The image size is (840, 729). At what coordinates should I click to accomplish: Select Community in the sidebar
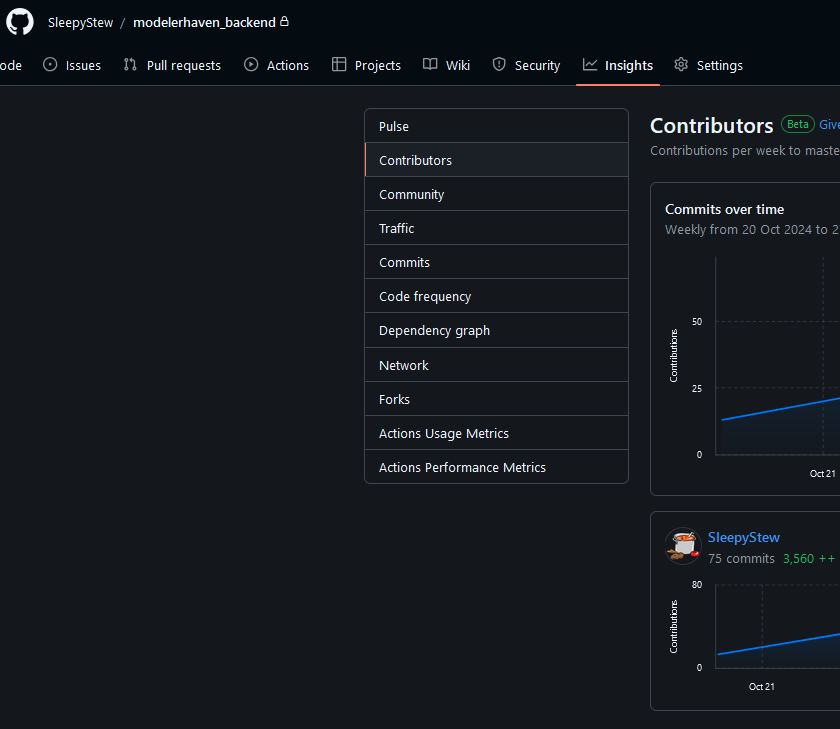tap(411, 194)
